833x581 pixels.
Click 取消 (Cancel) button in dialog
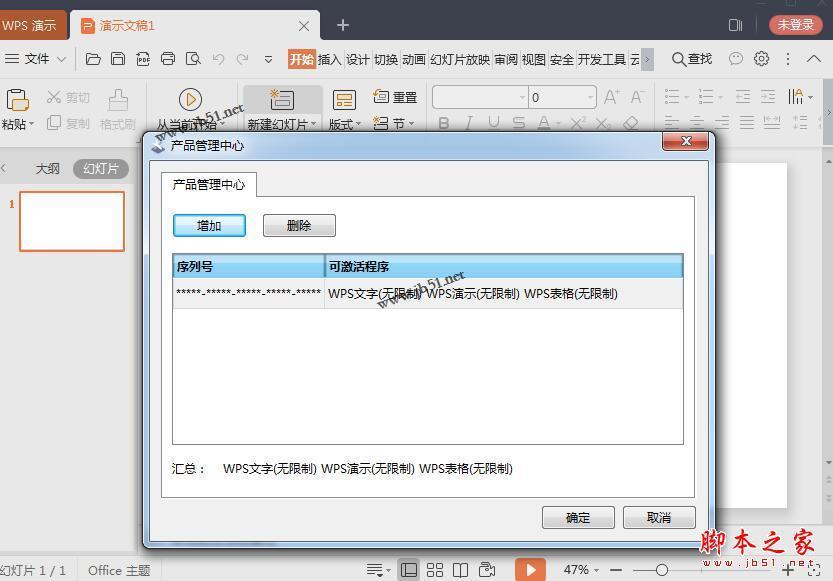[x=659, y=517]
